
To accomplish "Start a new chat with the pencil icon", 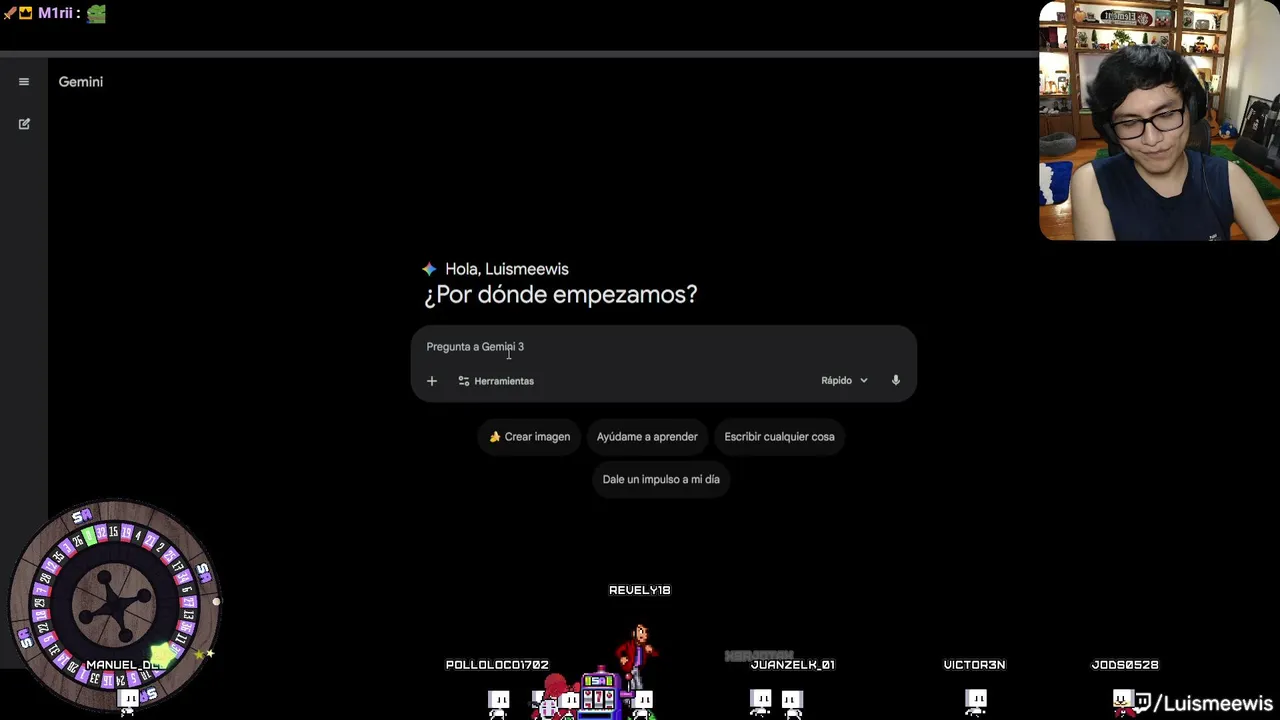I will [24, 124].
